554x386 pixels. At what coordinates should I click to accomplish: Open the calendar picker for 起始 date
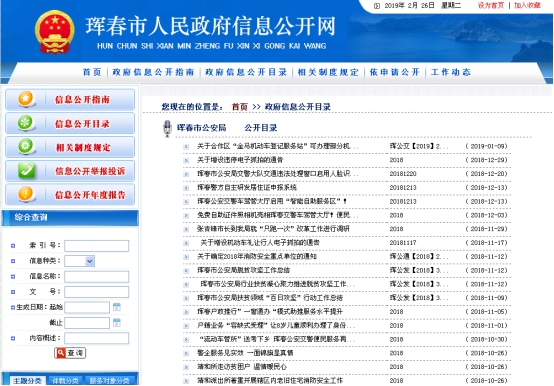pyautogui.click(x=117, y=307)
